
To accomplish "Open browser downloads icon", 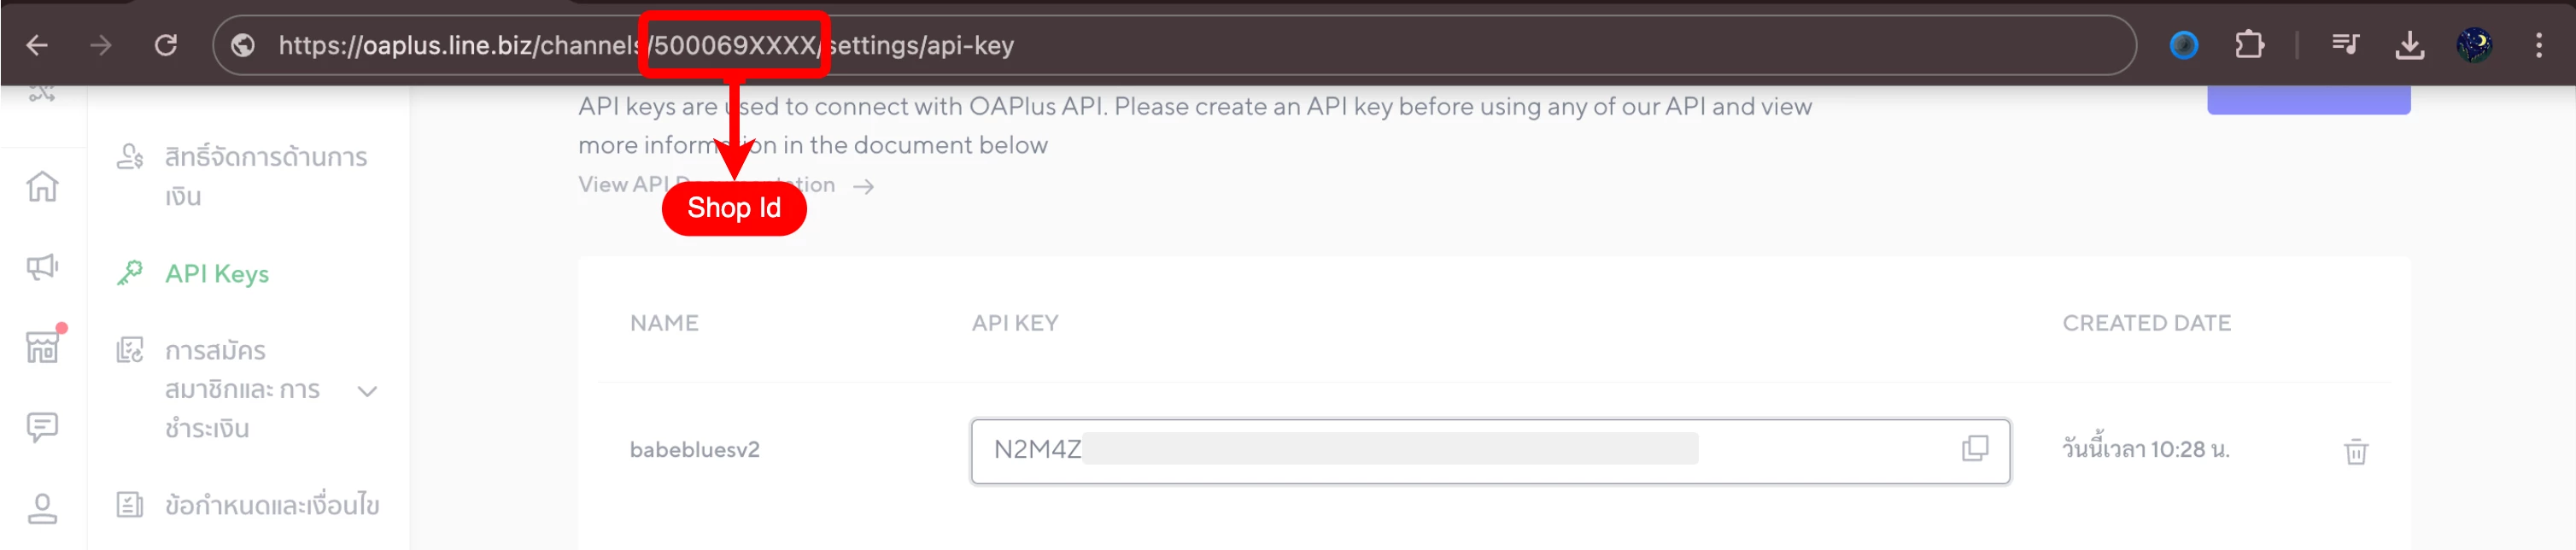I will tap(2410, 45).
